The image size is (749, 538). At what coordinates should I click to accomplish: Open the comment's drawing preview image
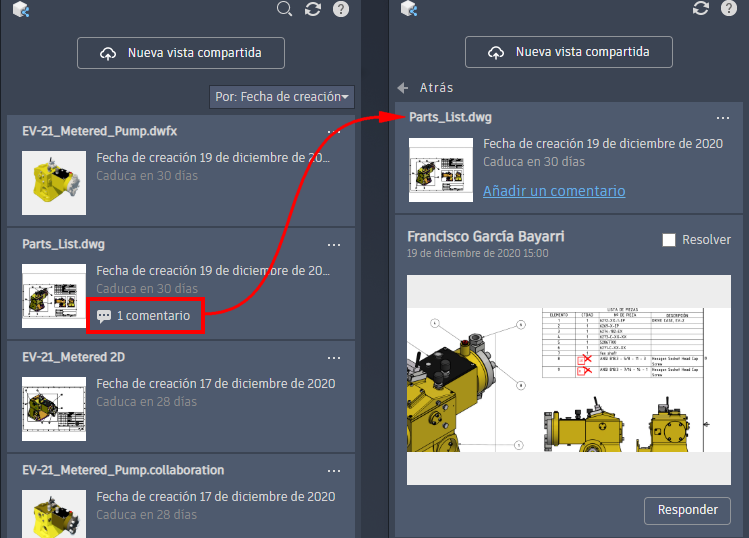[568, 378]
